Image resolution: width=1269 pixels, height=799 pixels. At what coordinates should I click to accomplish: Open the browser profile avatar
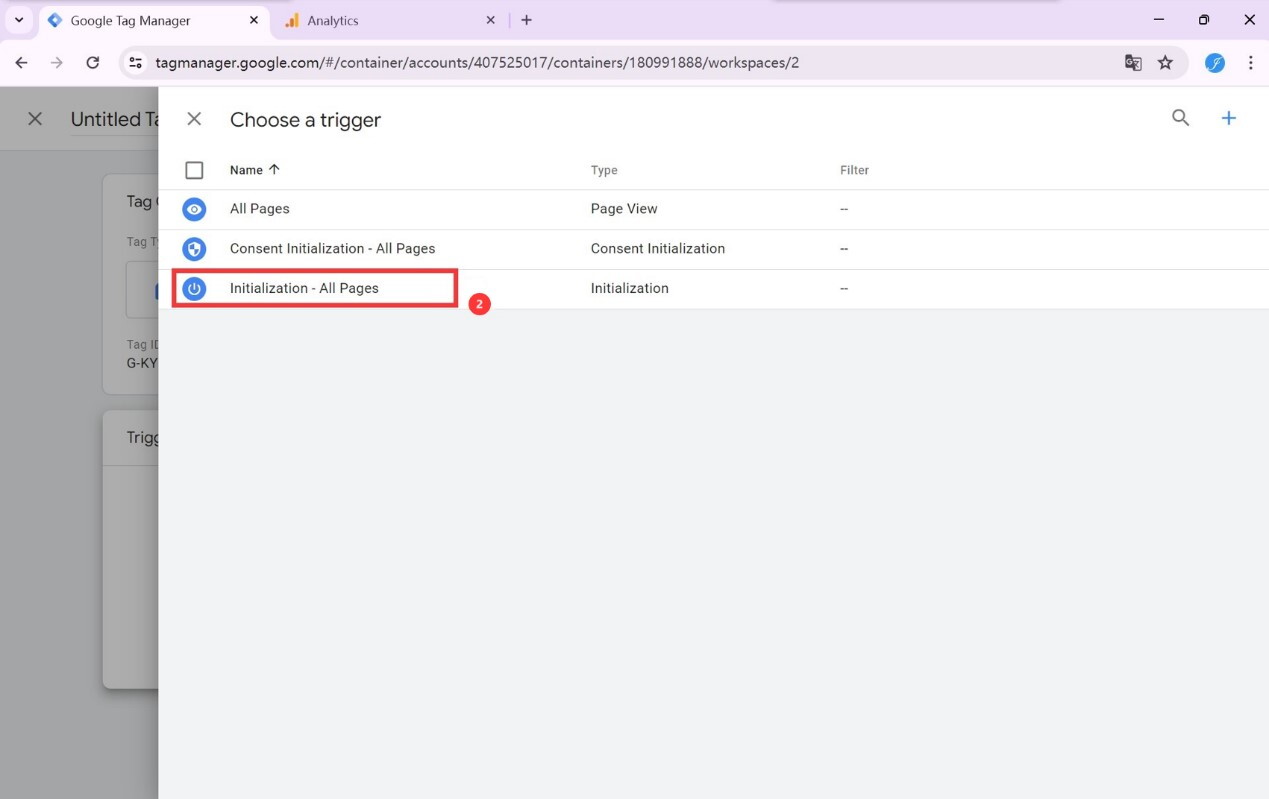(x=1215, y=62)
